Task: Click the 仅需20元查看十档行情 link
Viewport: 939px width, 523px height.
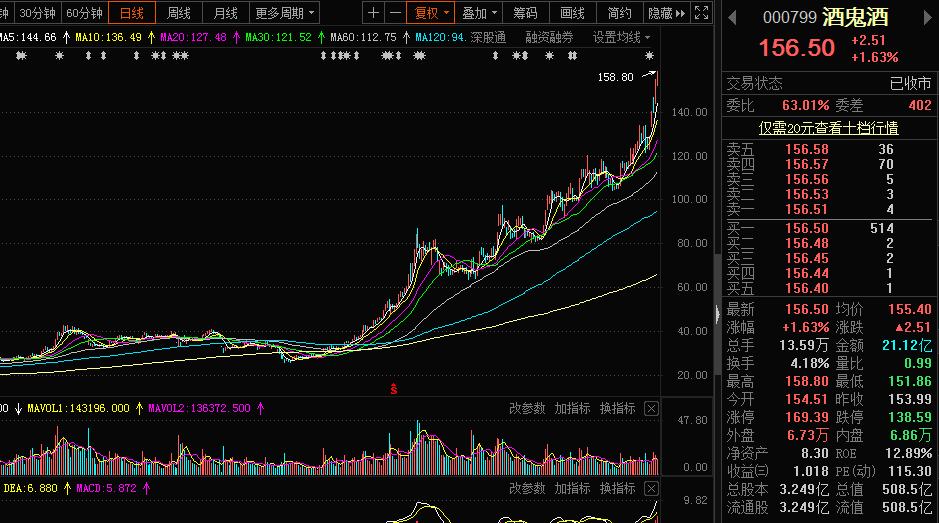Action: click(x=827, y=128)
